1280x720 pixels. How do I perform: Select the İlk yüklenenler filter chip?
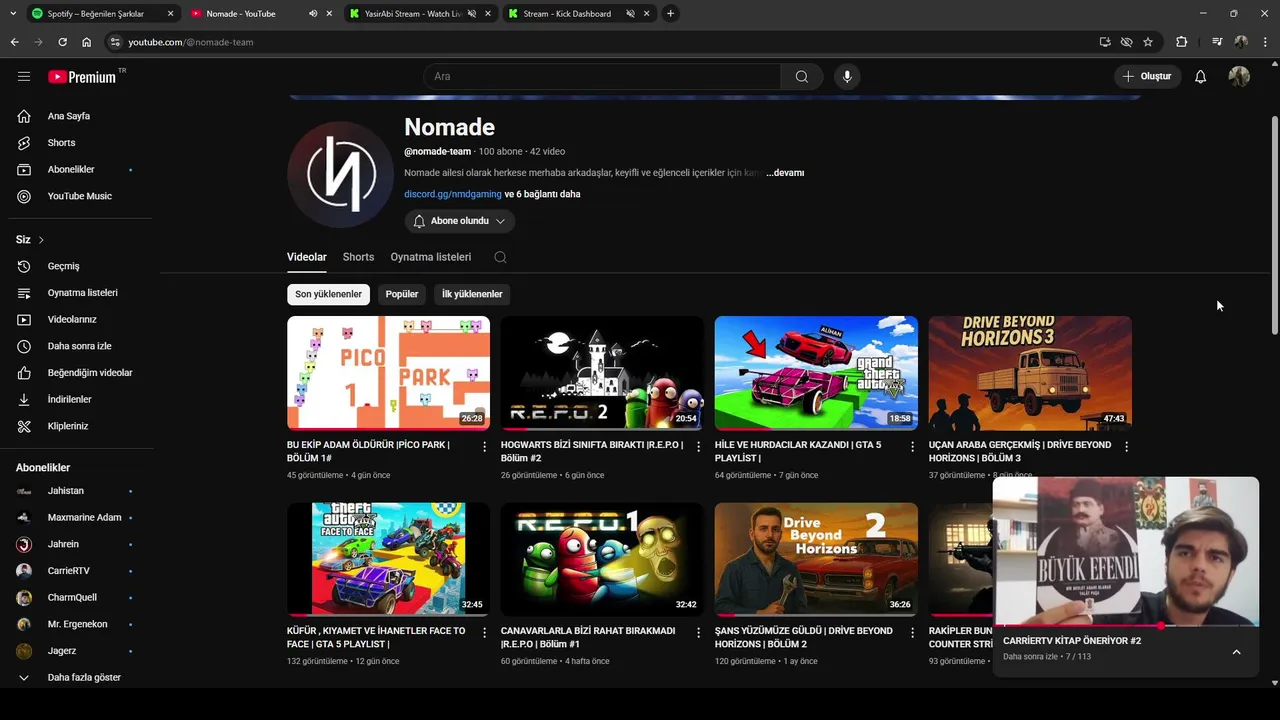472,294
